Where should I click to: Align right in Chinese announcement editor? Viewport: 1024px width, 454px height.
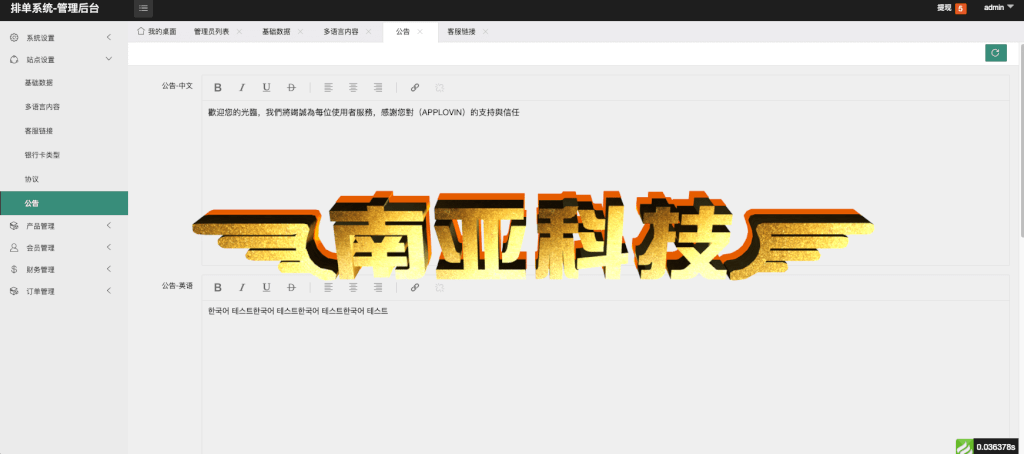click(377, 88)
